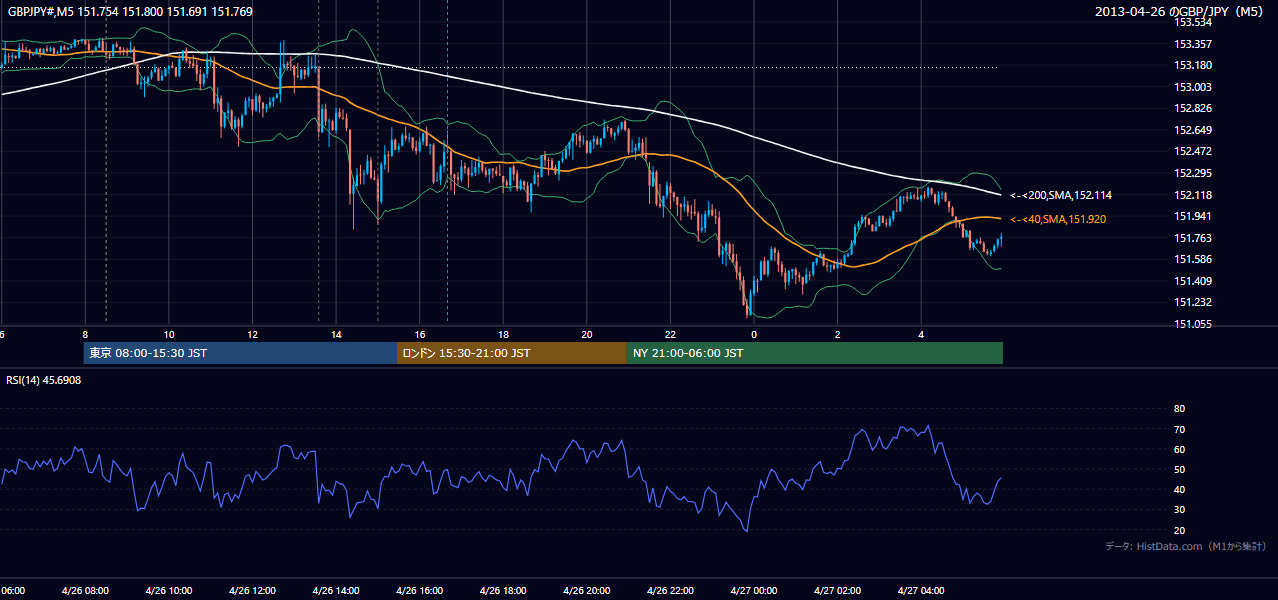This screenshot has height=600, width=1278.
Task: Click price axis label 151.763
Action: pos(1193,238)
